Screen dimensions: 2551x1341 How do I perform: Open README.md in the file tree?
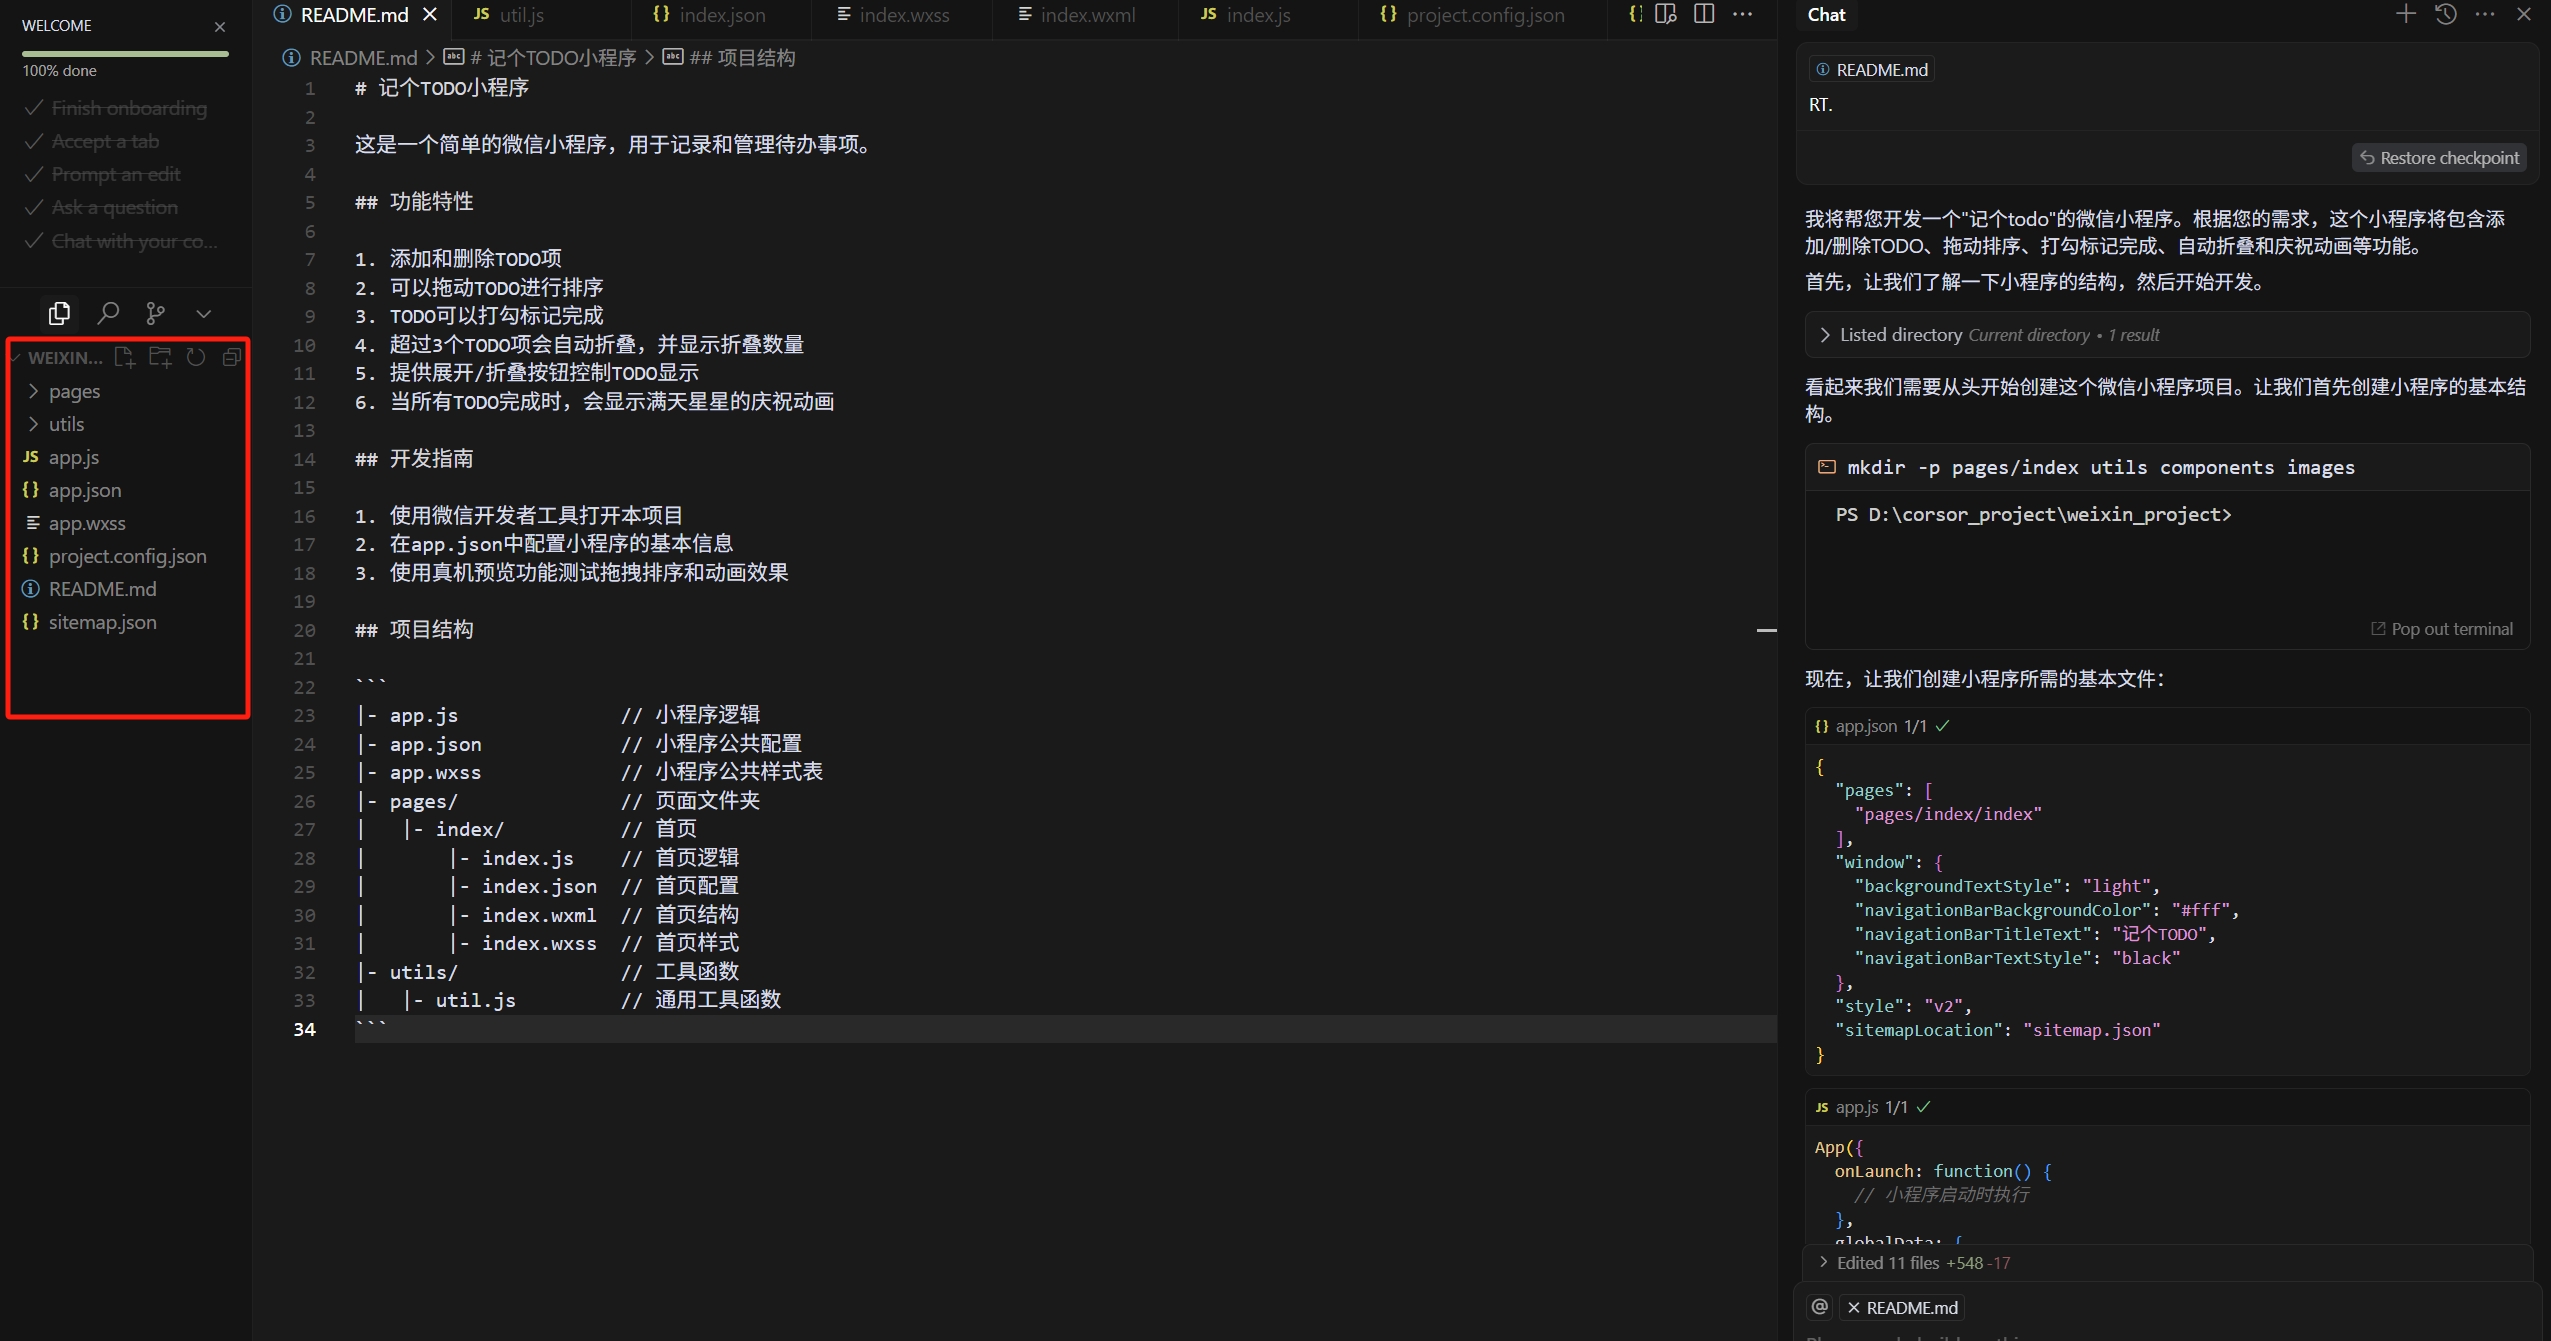click(x=102, y=589)
